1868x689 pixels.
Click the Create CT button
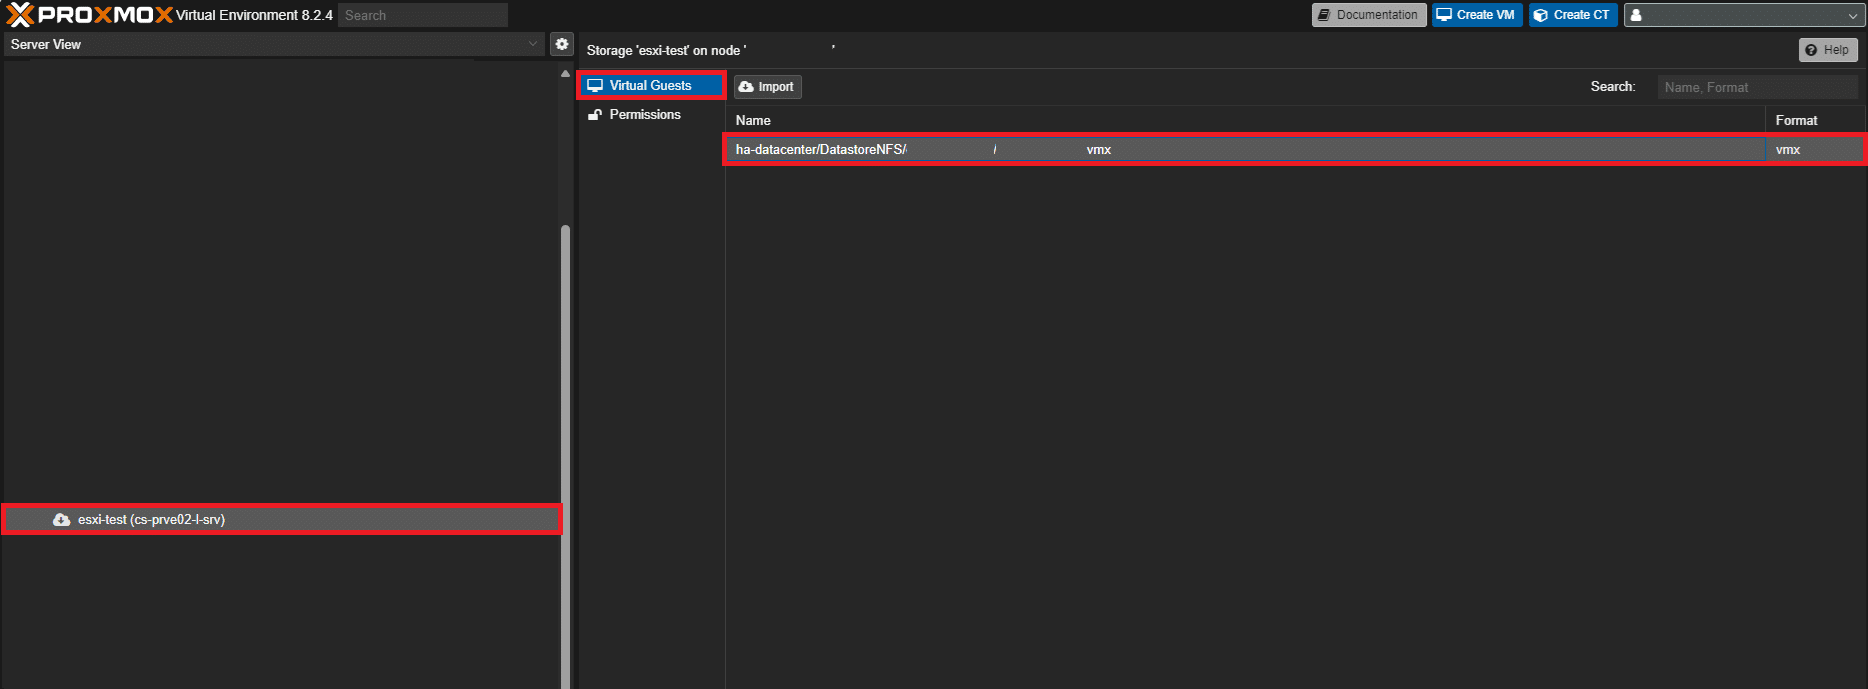tap(1573, 15)
